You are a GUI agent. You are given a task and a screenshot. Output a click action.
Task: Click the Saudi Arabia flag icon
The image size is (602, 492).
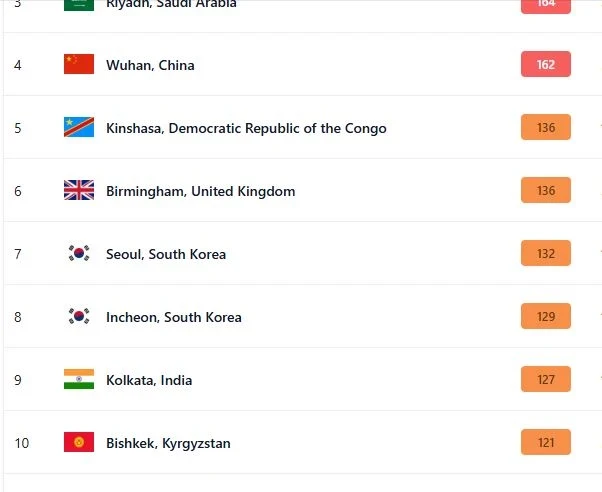(78, 4)
